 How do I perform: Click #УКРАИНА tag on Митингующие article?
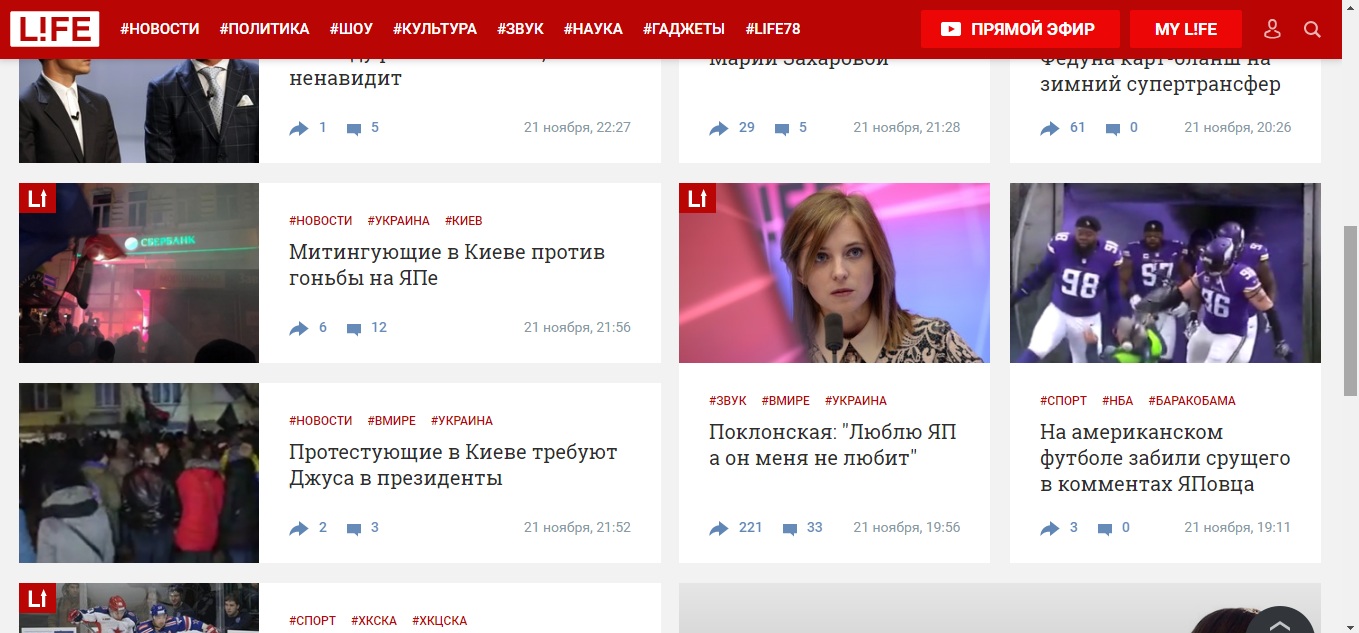pos(398,221)
